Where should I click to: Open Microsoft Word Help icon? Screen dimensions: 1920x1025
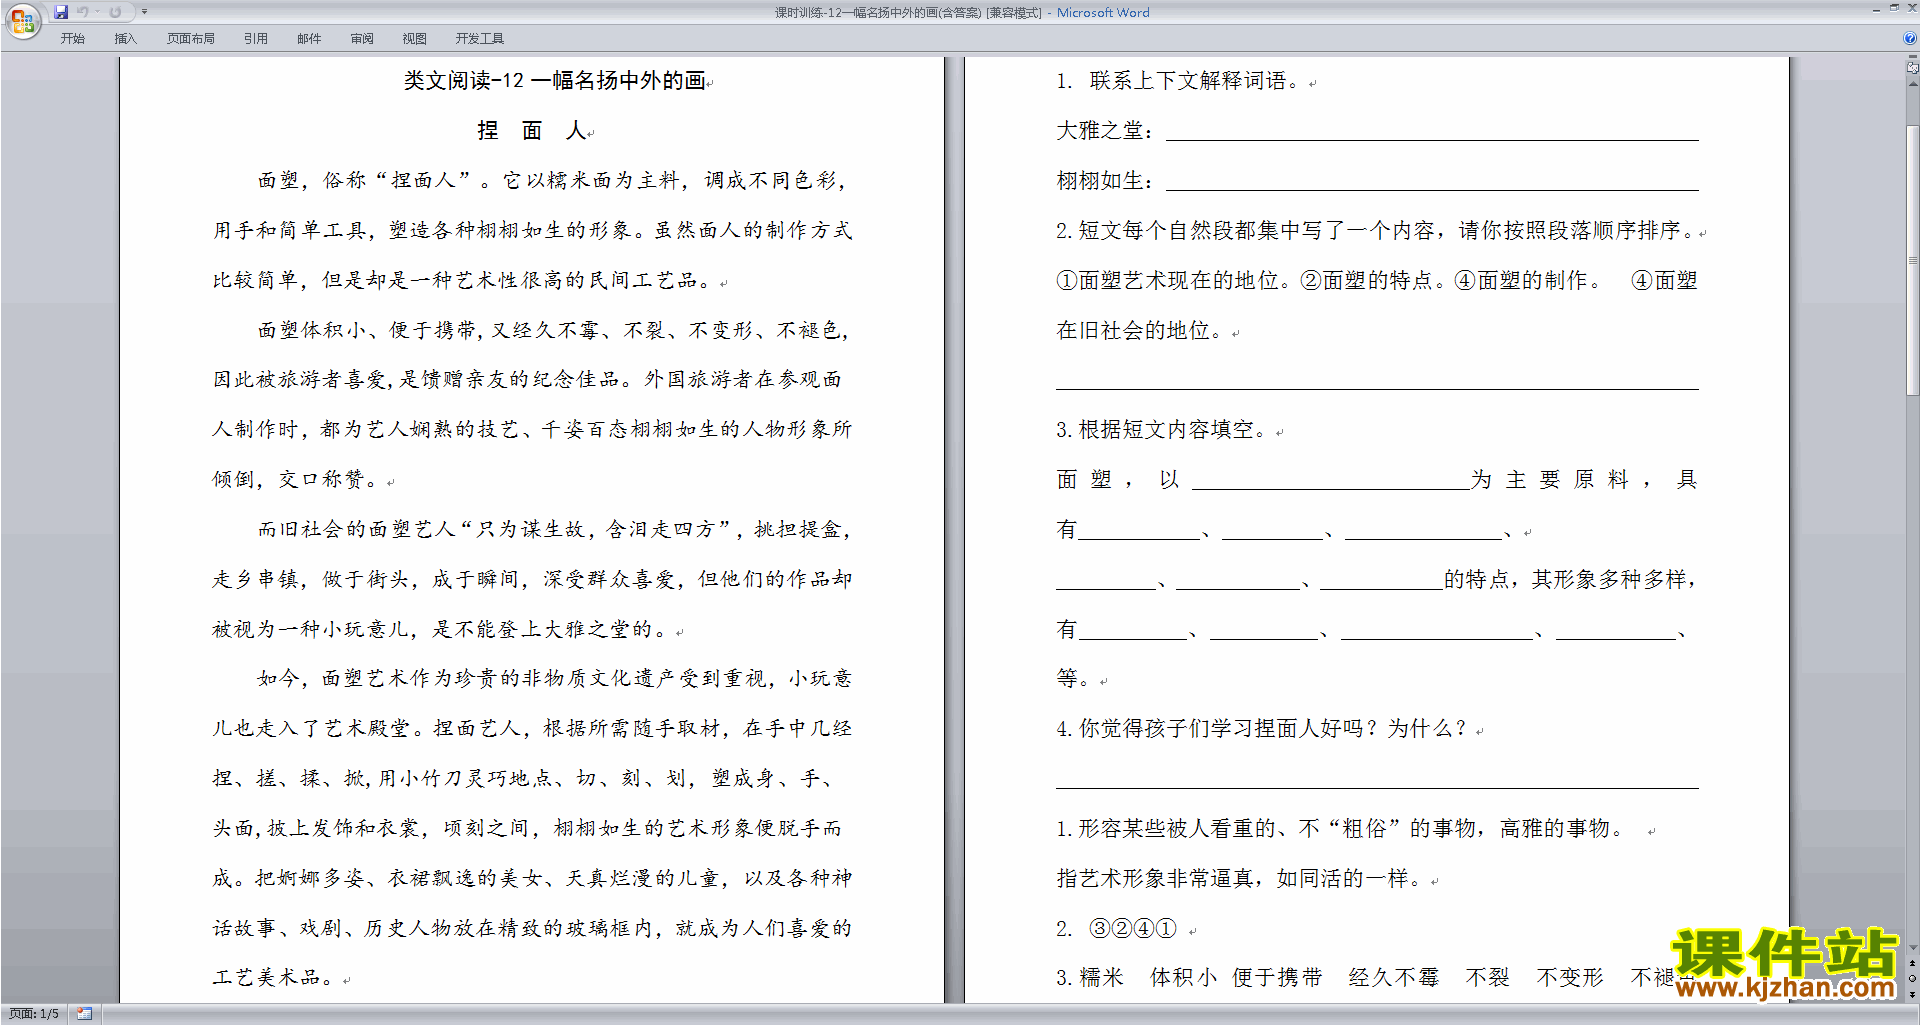(x=1910, y=38)
